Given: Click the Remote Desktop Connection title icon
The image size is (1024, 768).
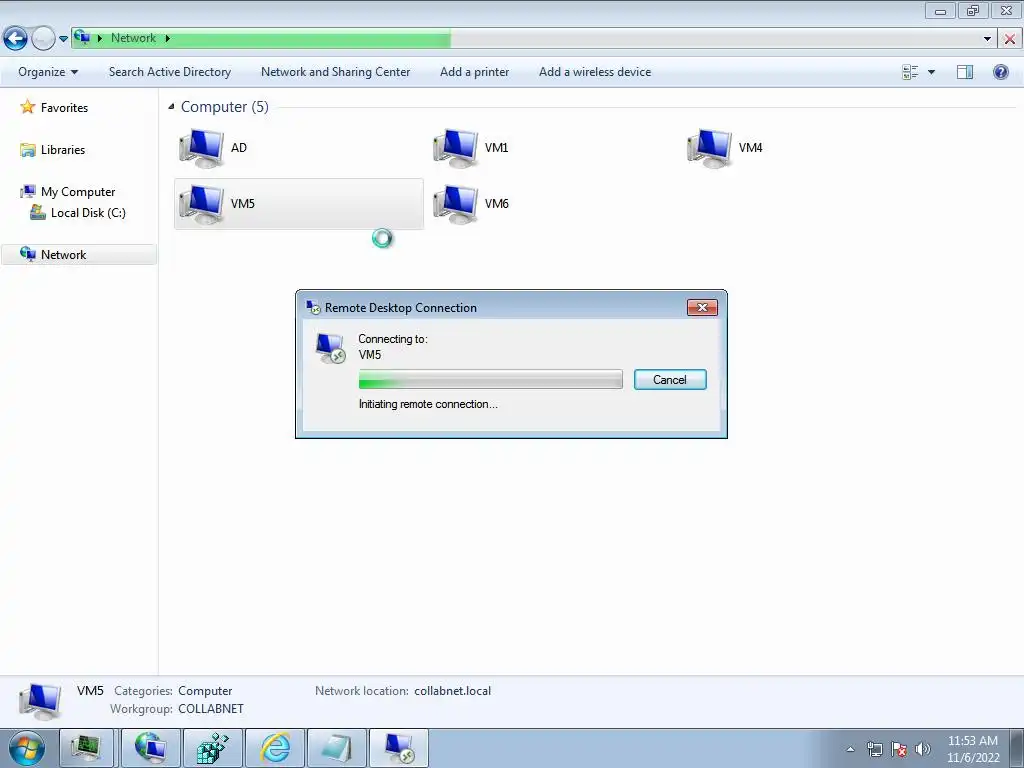Looking at the screenshot, I should (x=313, y=308).
